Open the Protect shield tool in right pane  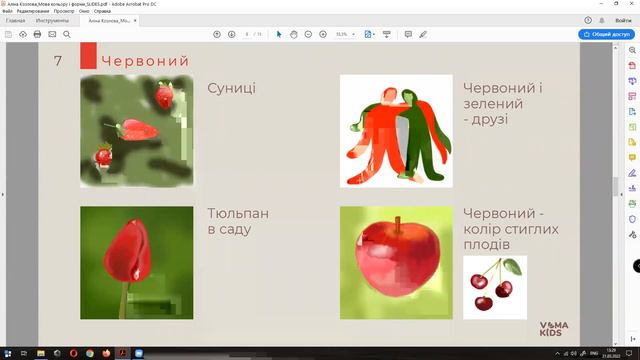pos(632,219)
